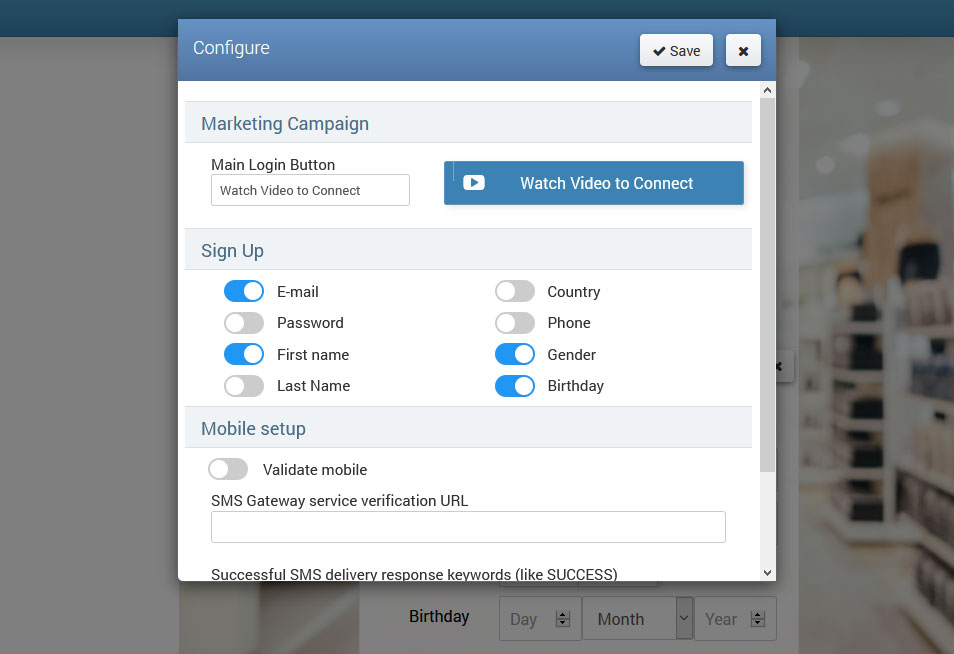The image size is (954, 654).
Task: Disable the E-mail sign up toggle
Action: pos(244,291)
